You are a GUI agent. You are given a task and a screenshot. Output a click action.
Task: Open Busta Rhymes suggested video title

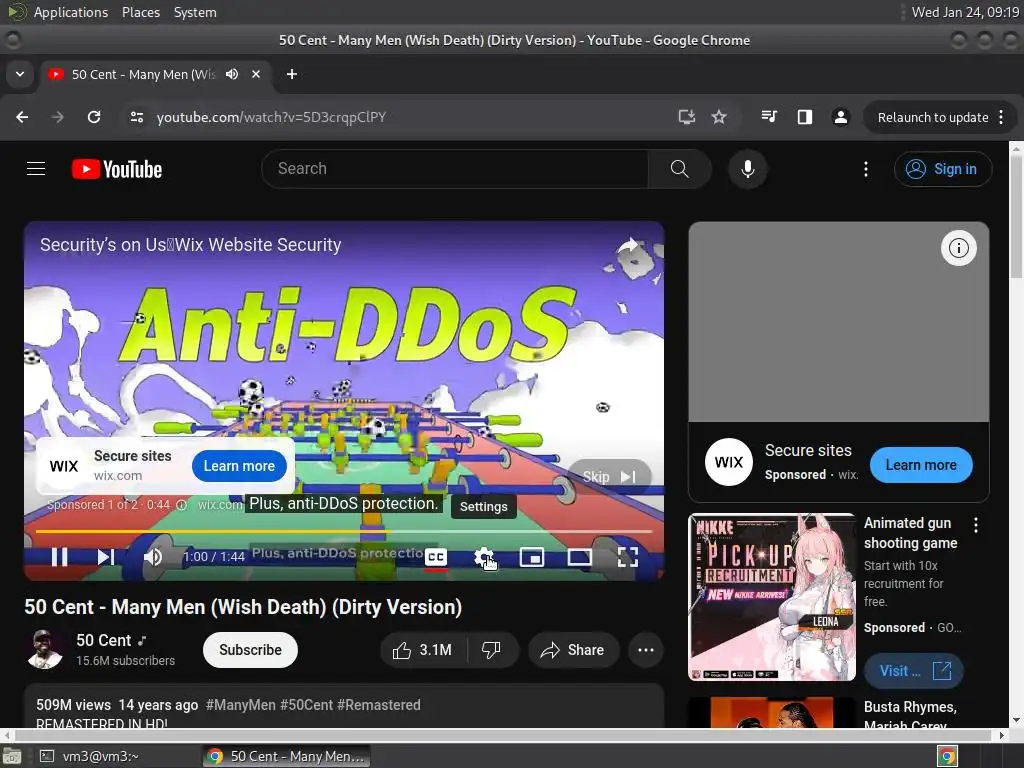[x=910, y=716]
